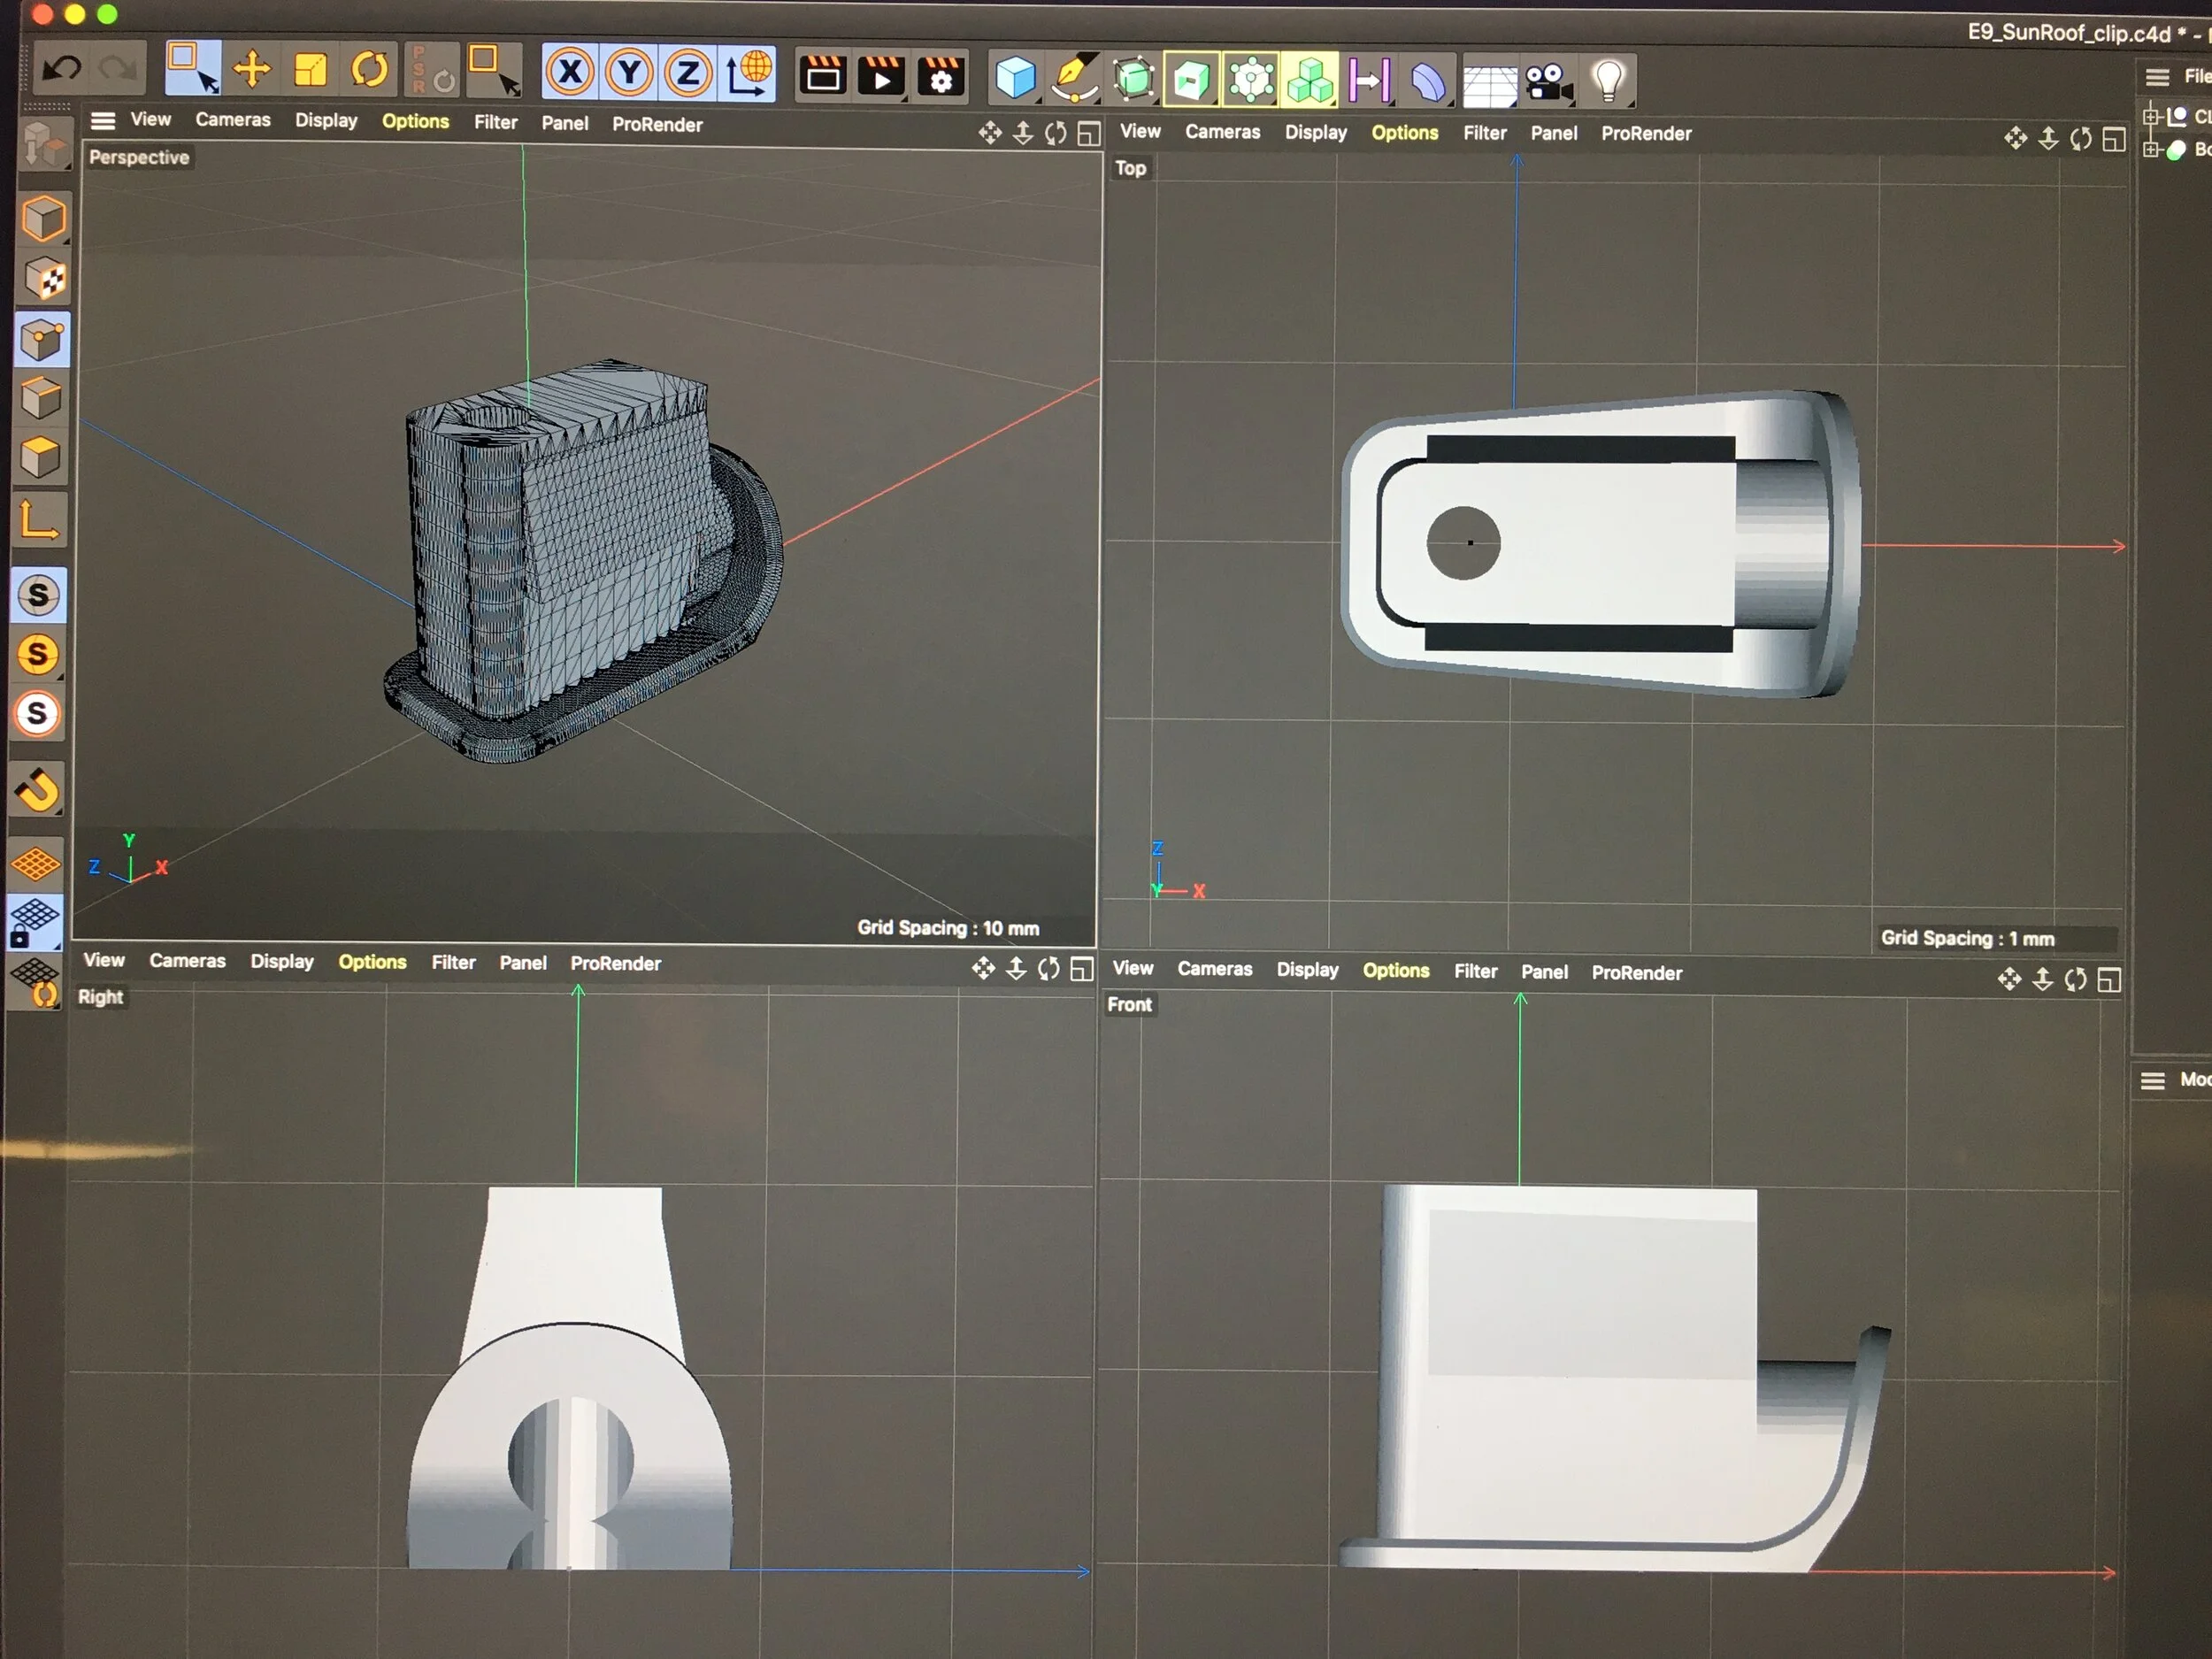Open Cameras menu in Perspective viewport
Screen dimensions: 2212x1659
tap(233, 120)
